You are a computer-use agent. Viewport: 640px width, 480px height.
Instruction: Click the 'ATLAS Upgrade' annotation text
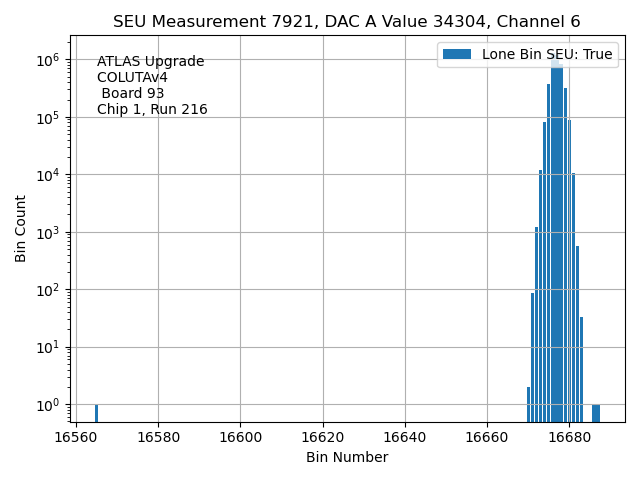(x=150, y=62)
